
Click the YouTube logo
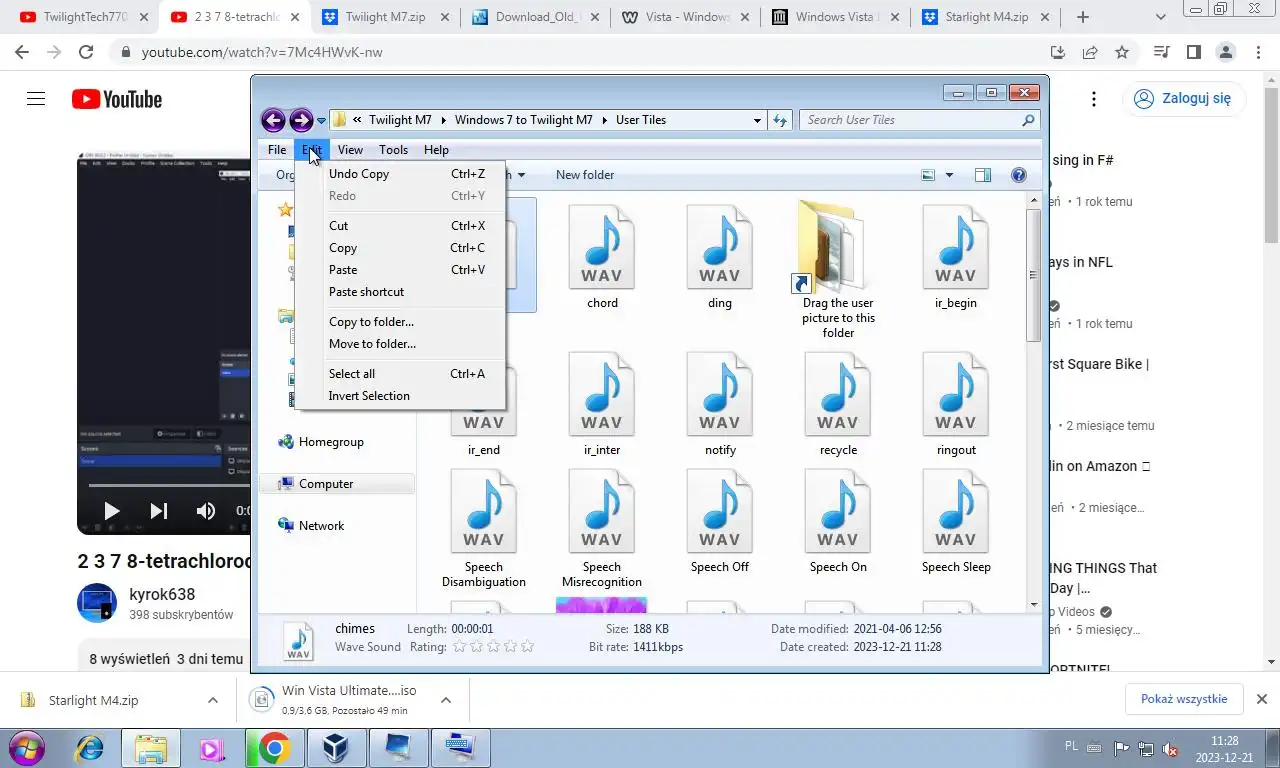pos(117,99)
